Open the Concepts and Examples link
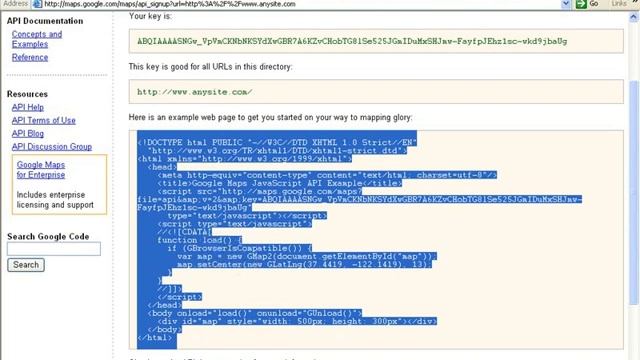The height and width of the screenshot is (360, 640). (x=37, y=39)
